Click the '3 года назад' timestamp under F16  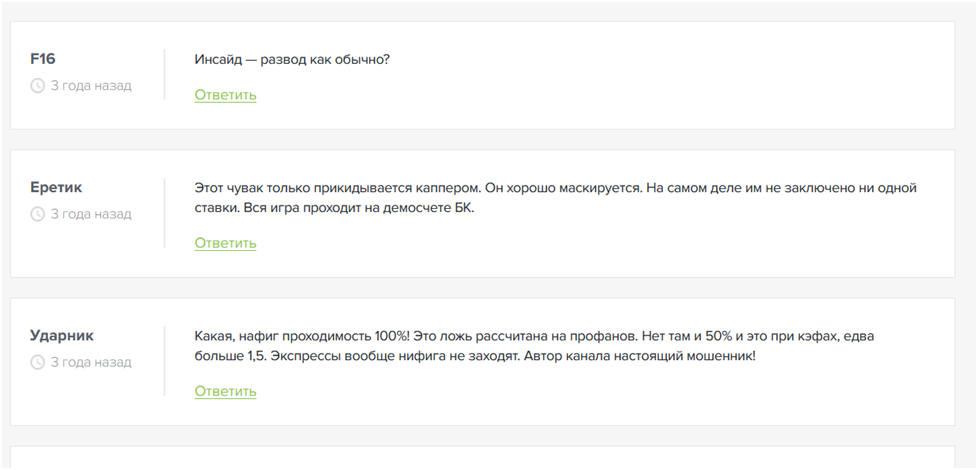click(x=91, y=86)
